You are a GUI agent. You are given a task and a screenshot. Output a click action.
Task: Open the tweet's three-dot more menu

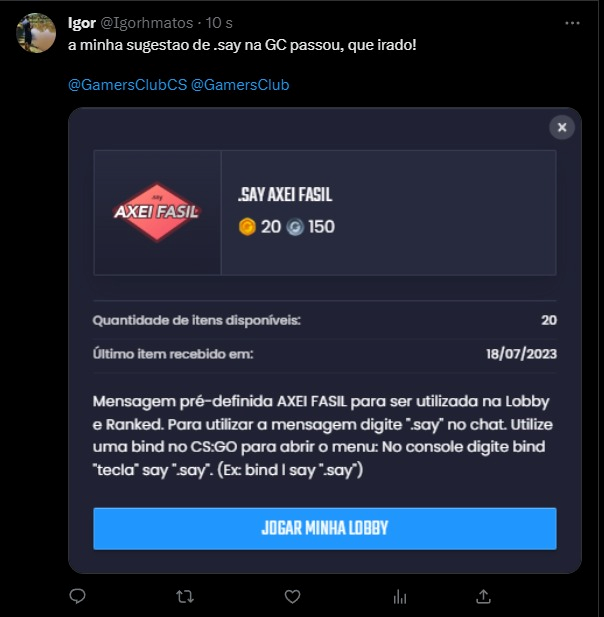[572, 22]
